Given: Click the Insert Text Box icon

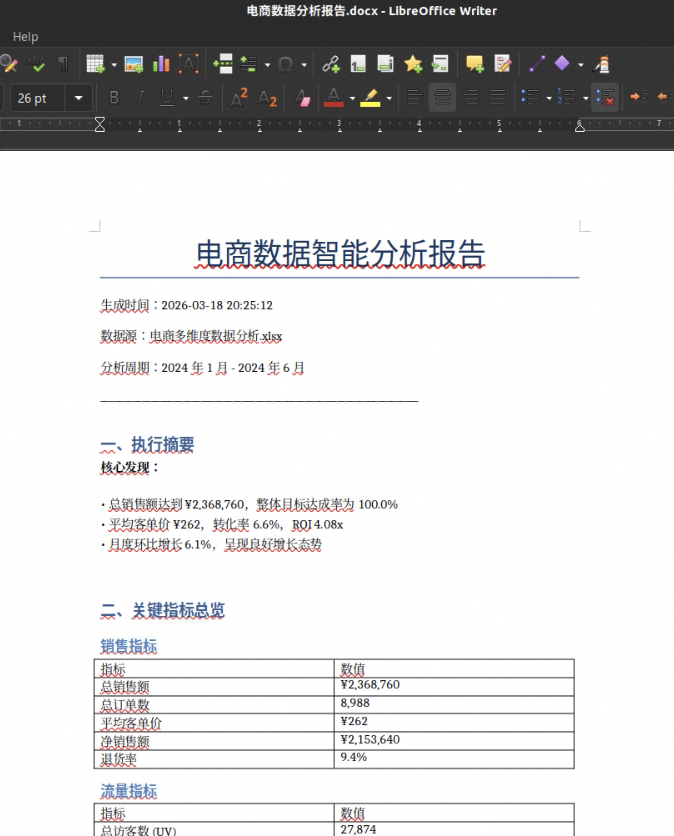Looking at the screenshot, I should 188,65.
